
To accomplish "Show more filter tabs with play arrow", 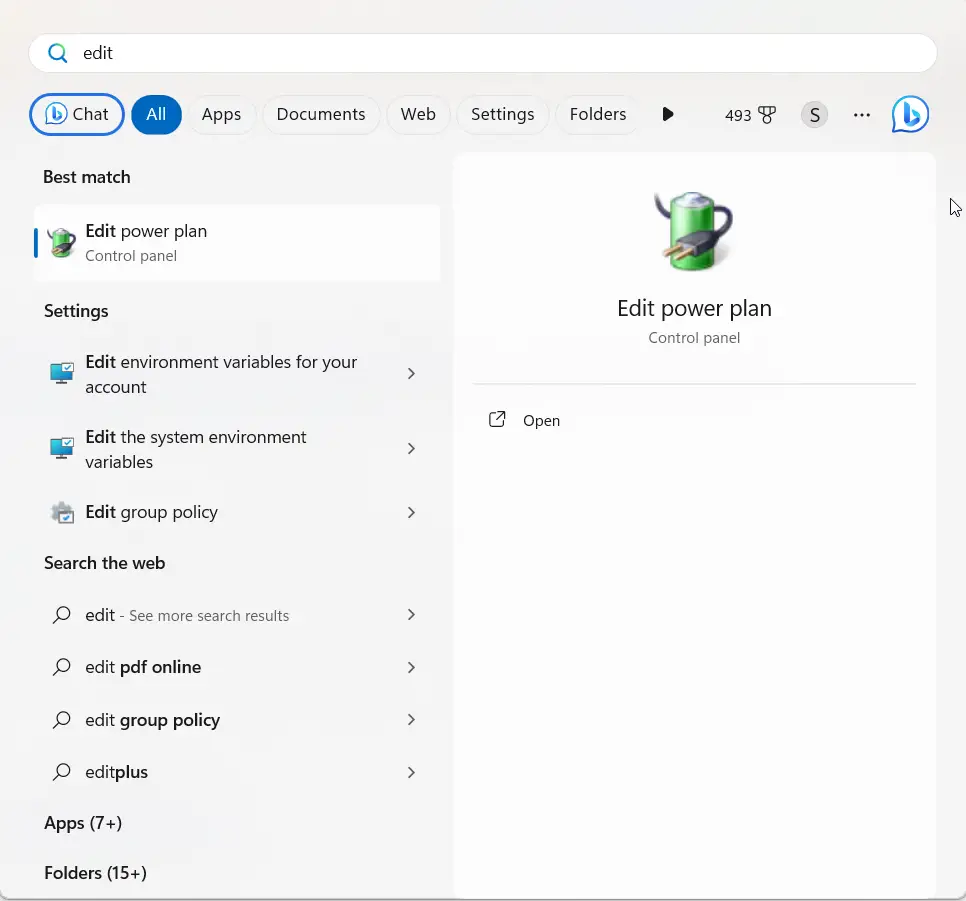I will tap(668, 115).
